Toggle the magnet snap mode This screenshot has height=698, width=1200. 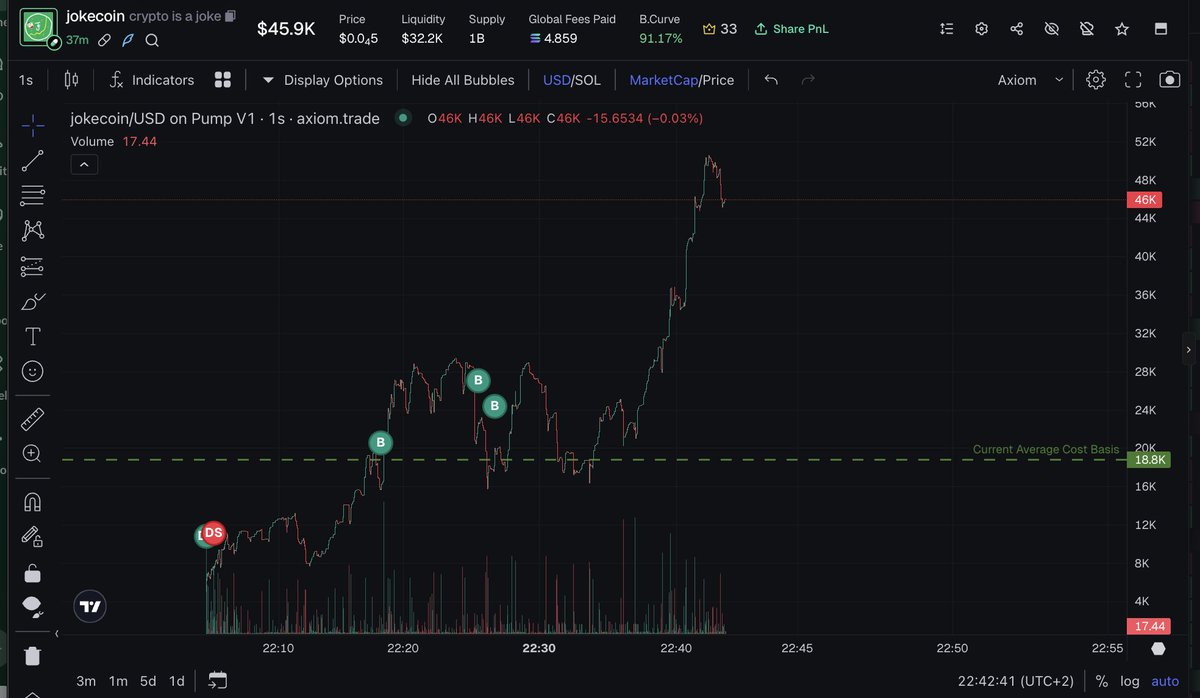coord(32,501)
